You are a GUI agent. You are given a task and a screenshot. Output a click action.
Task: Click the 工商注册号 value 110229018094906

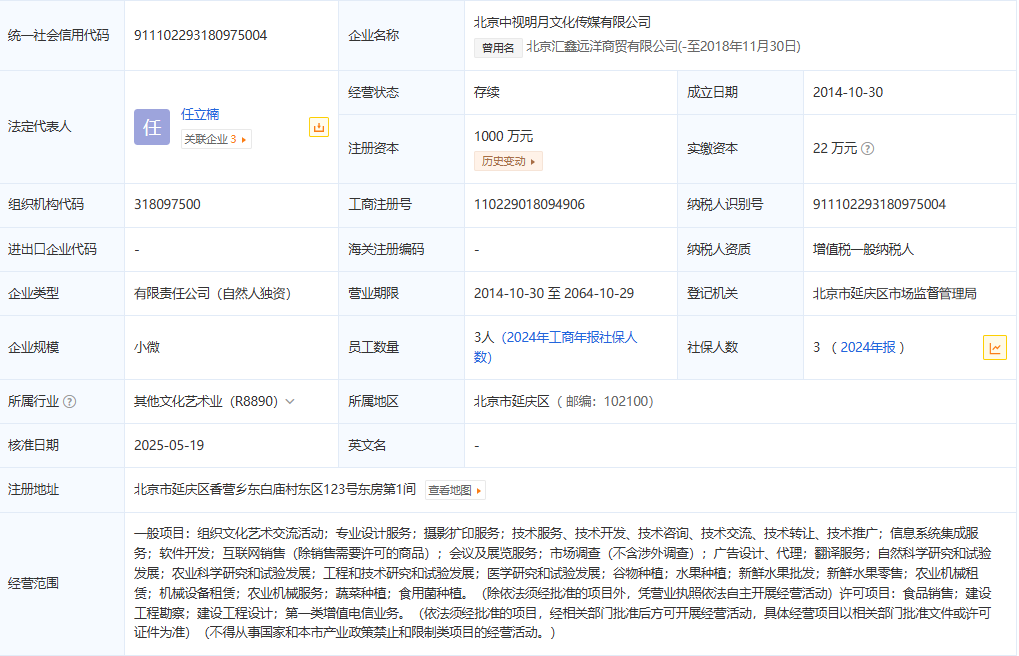pyautogui.click(x=529, y=204)
